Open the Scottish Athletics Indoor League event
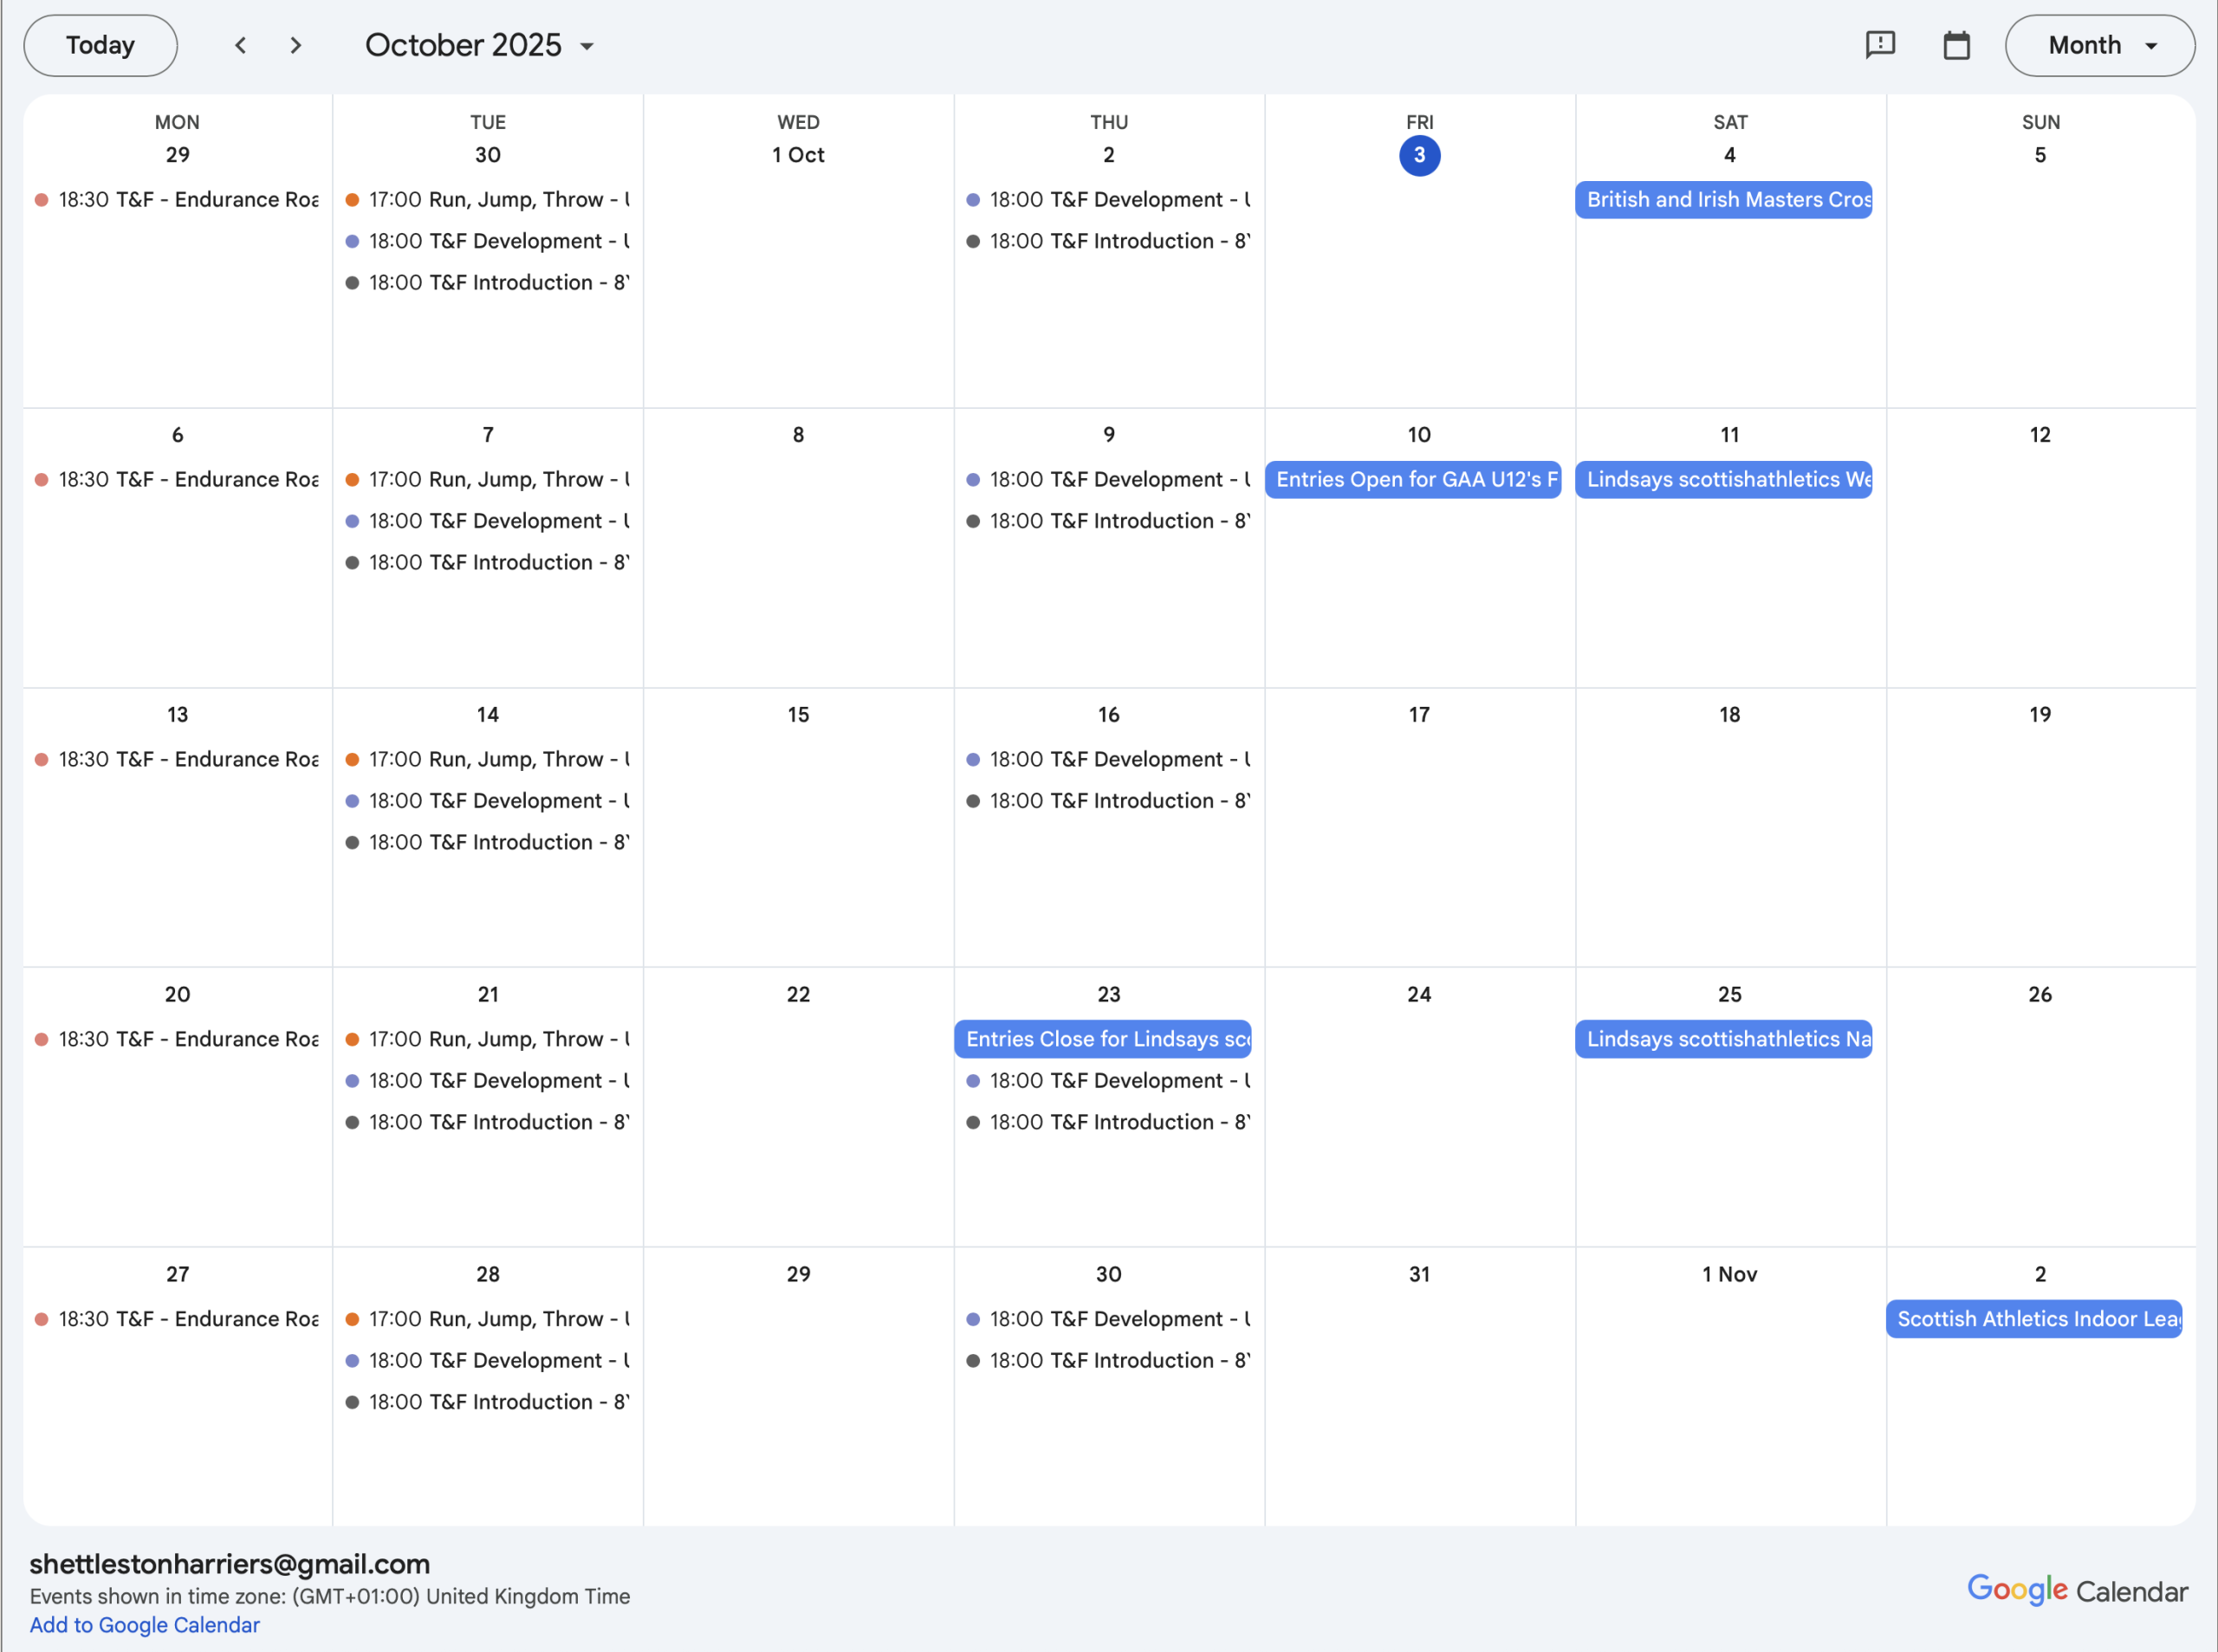This screenshot has height=1652, width=2218. (2033, 1319)
